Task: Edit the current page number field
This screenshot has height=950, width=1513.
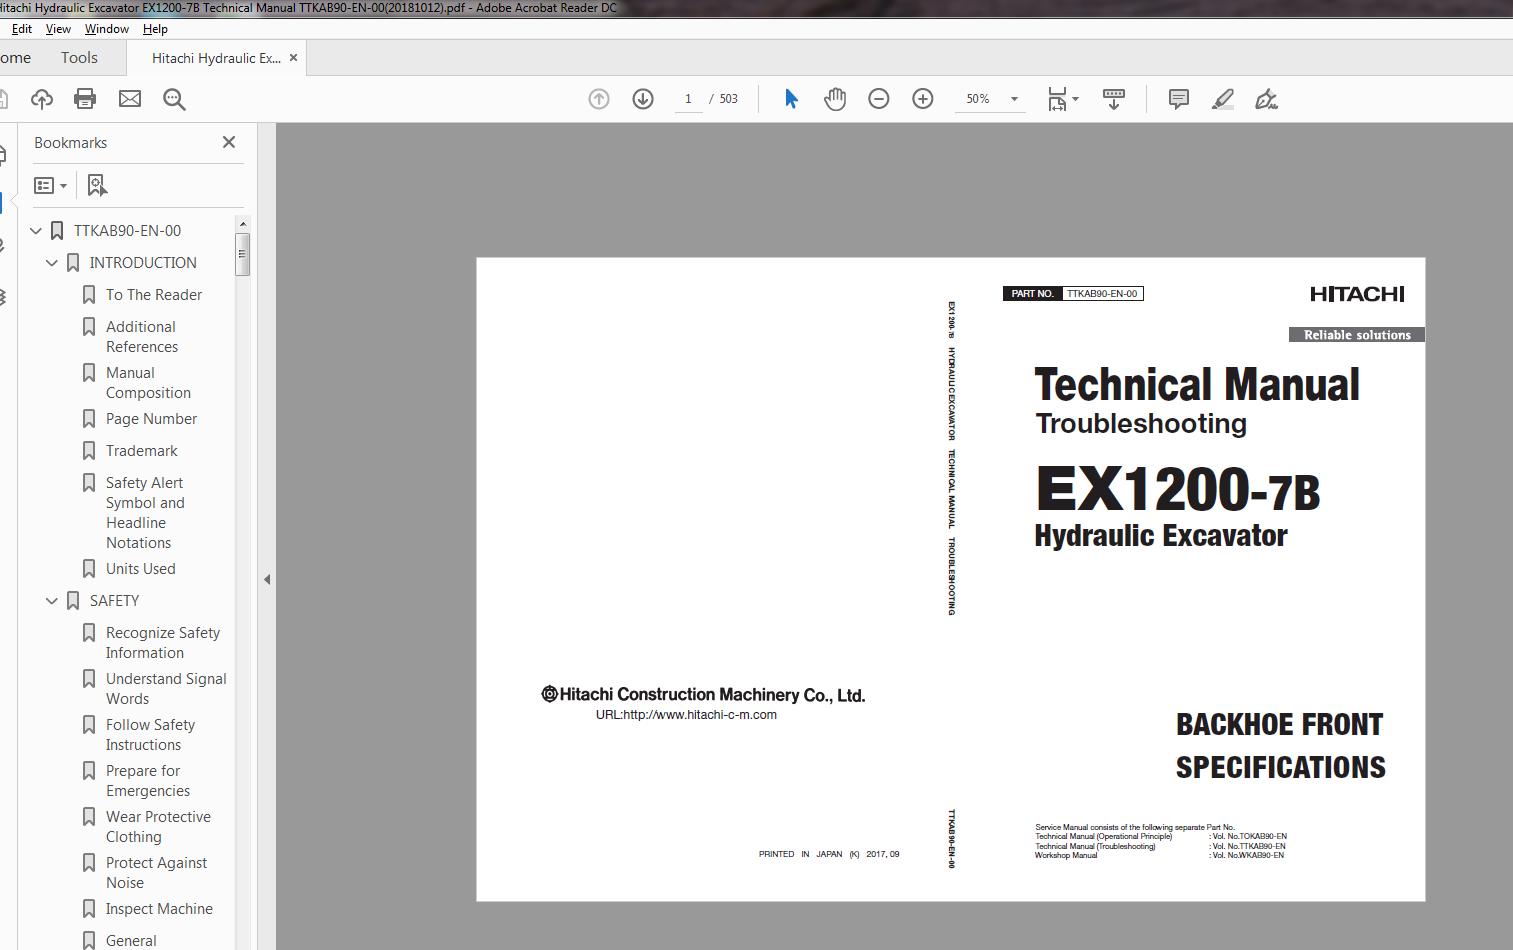Action: tap(688, 99)
